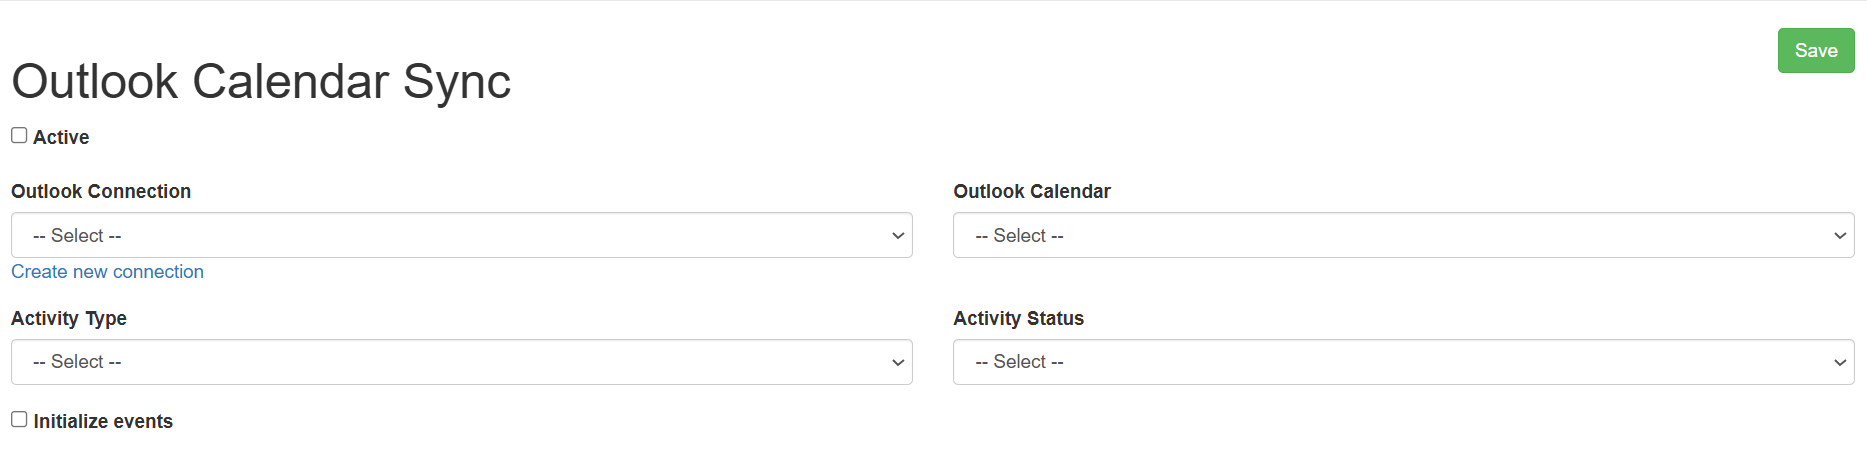The width and height of the screenshot is (1867, 456).
Task: Follow the Create new connection link
Action: coord(107,272)
